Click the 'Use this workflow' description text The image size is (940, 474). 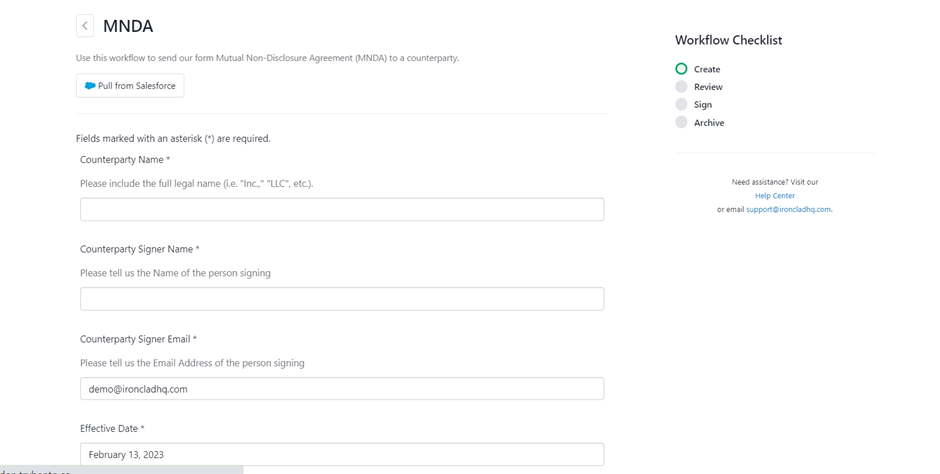[x=267, y=58]
